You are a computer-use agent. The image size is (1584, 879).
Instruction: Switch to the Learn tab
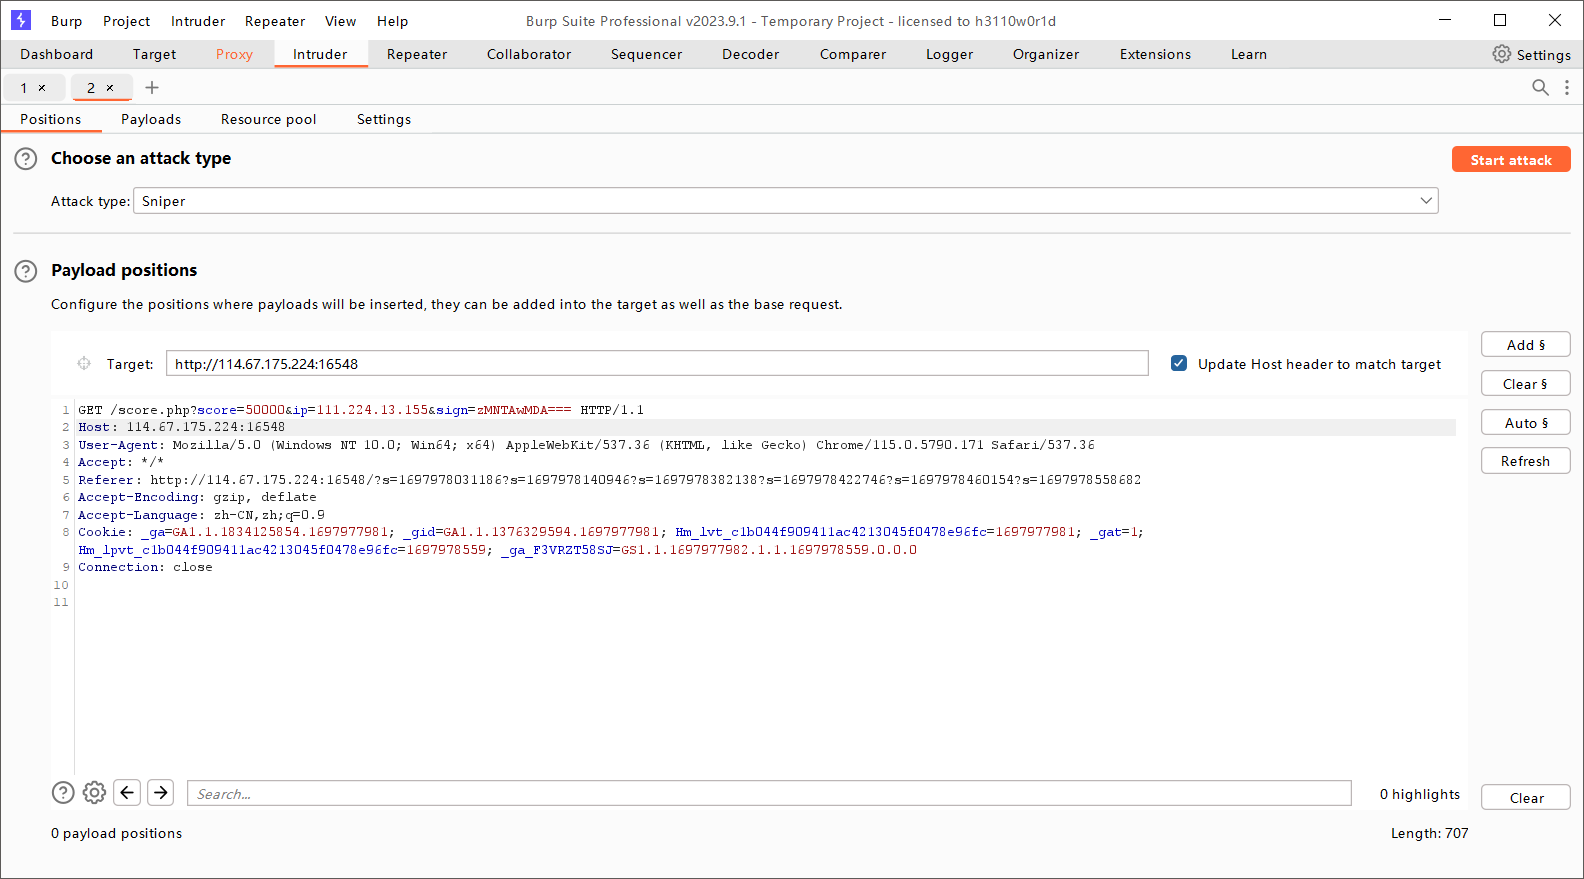1248,54
